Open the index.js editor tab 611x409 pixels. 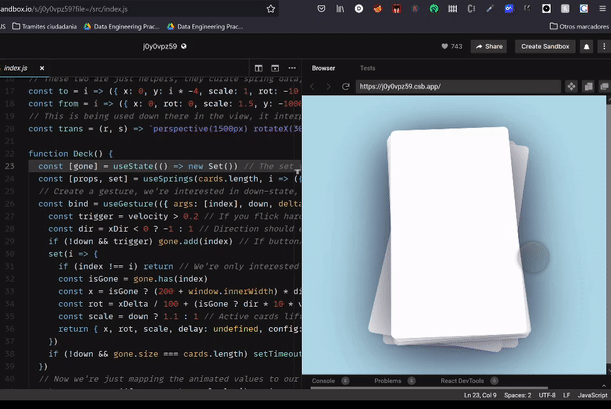[x=16, y=68]
